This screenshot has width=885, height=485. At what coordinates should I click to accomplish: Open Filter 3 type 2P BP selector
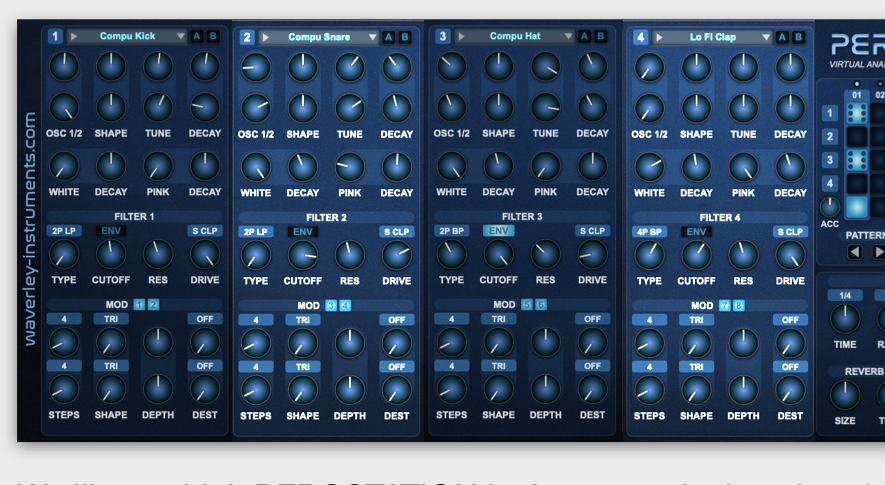pos(452,230)
